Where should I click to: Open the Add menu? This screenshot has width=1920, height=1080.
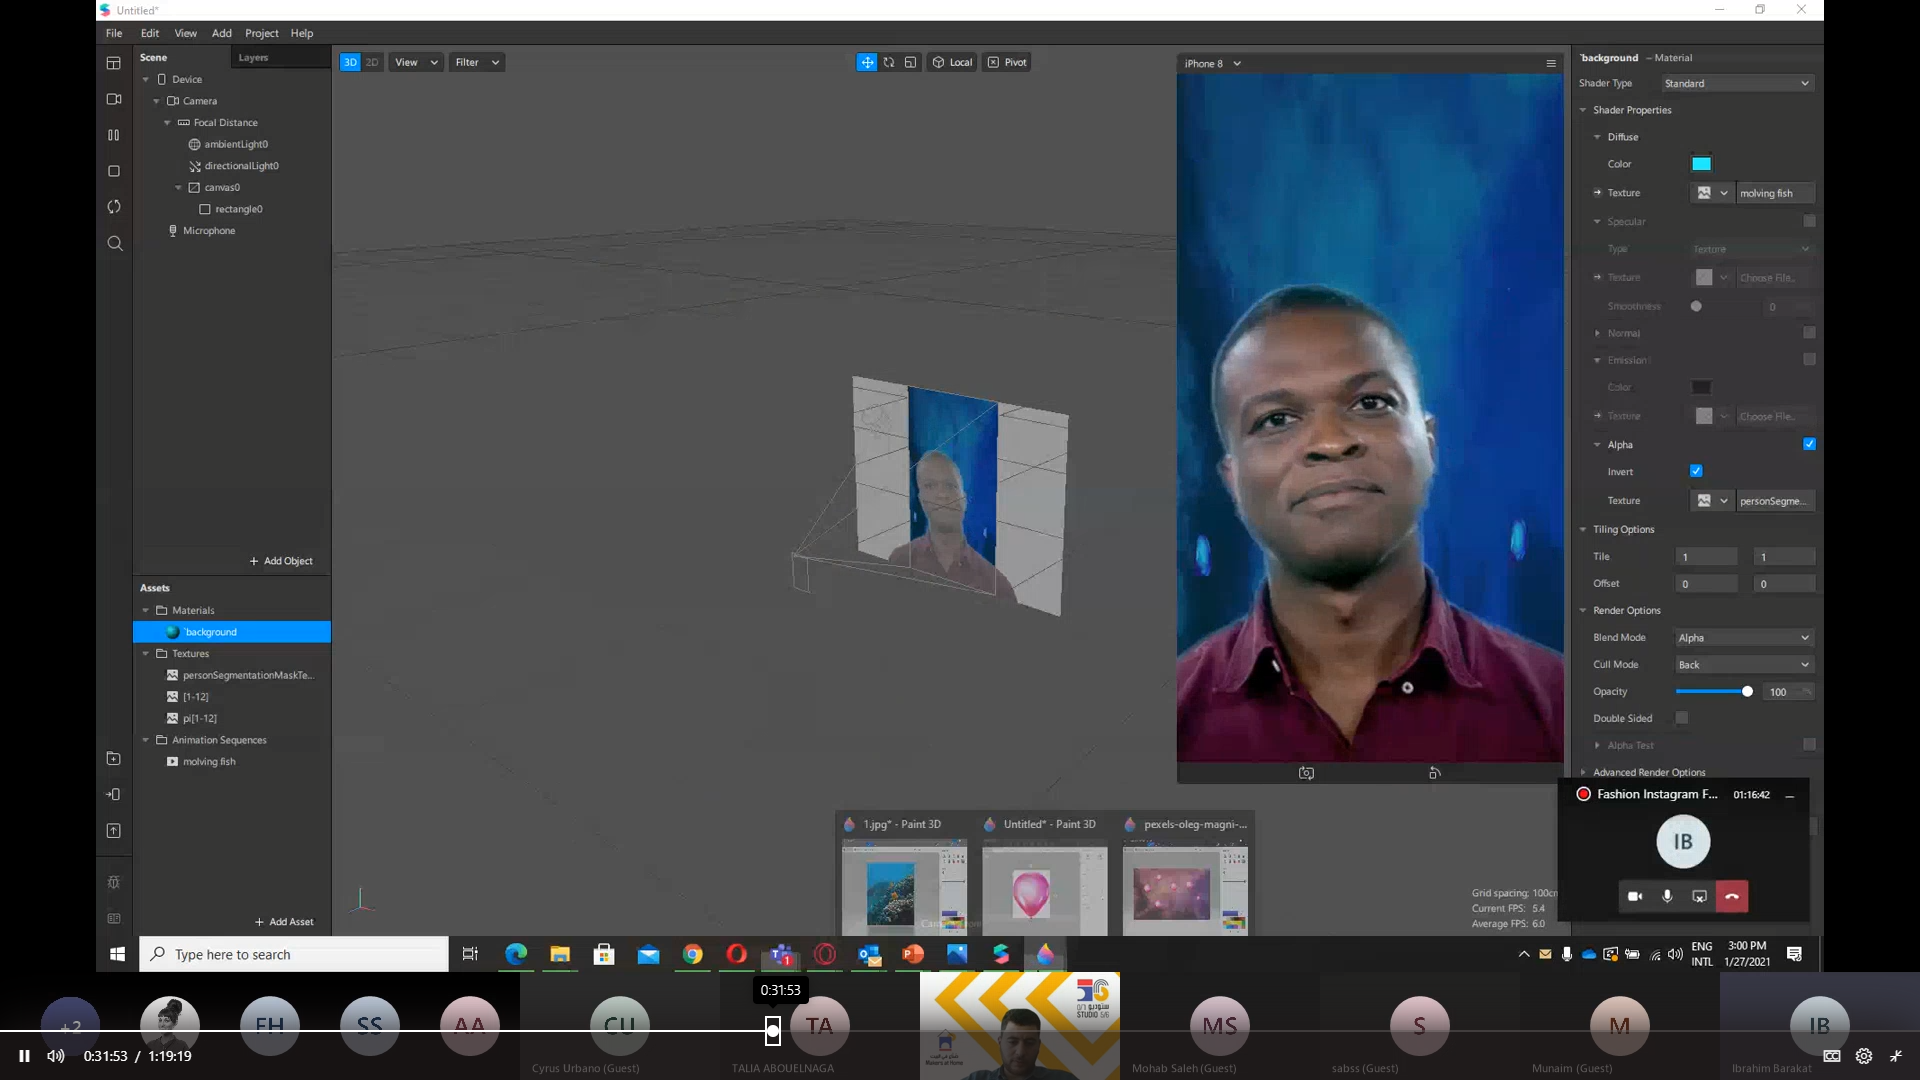[222, 33]
